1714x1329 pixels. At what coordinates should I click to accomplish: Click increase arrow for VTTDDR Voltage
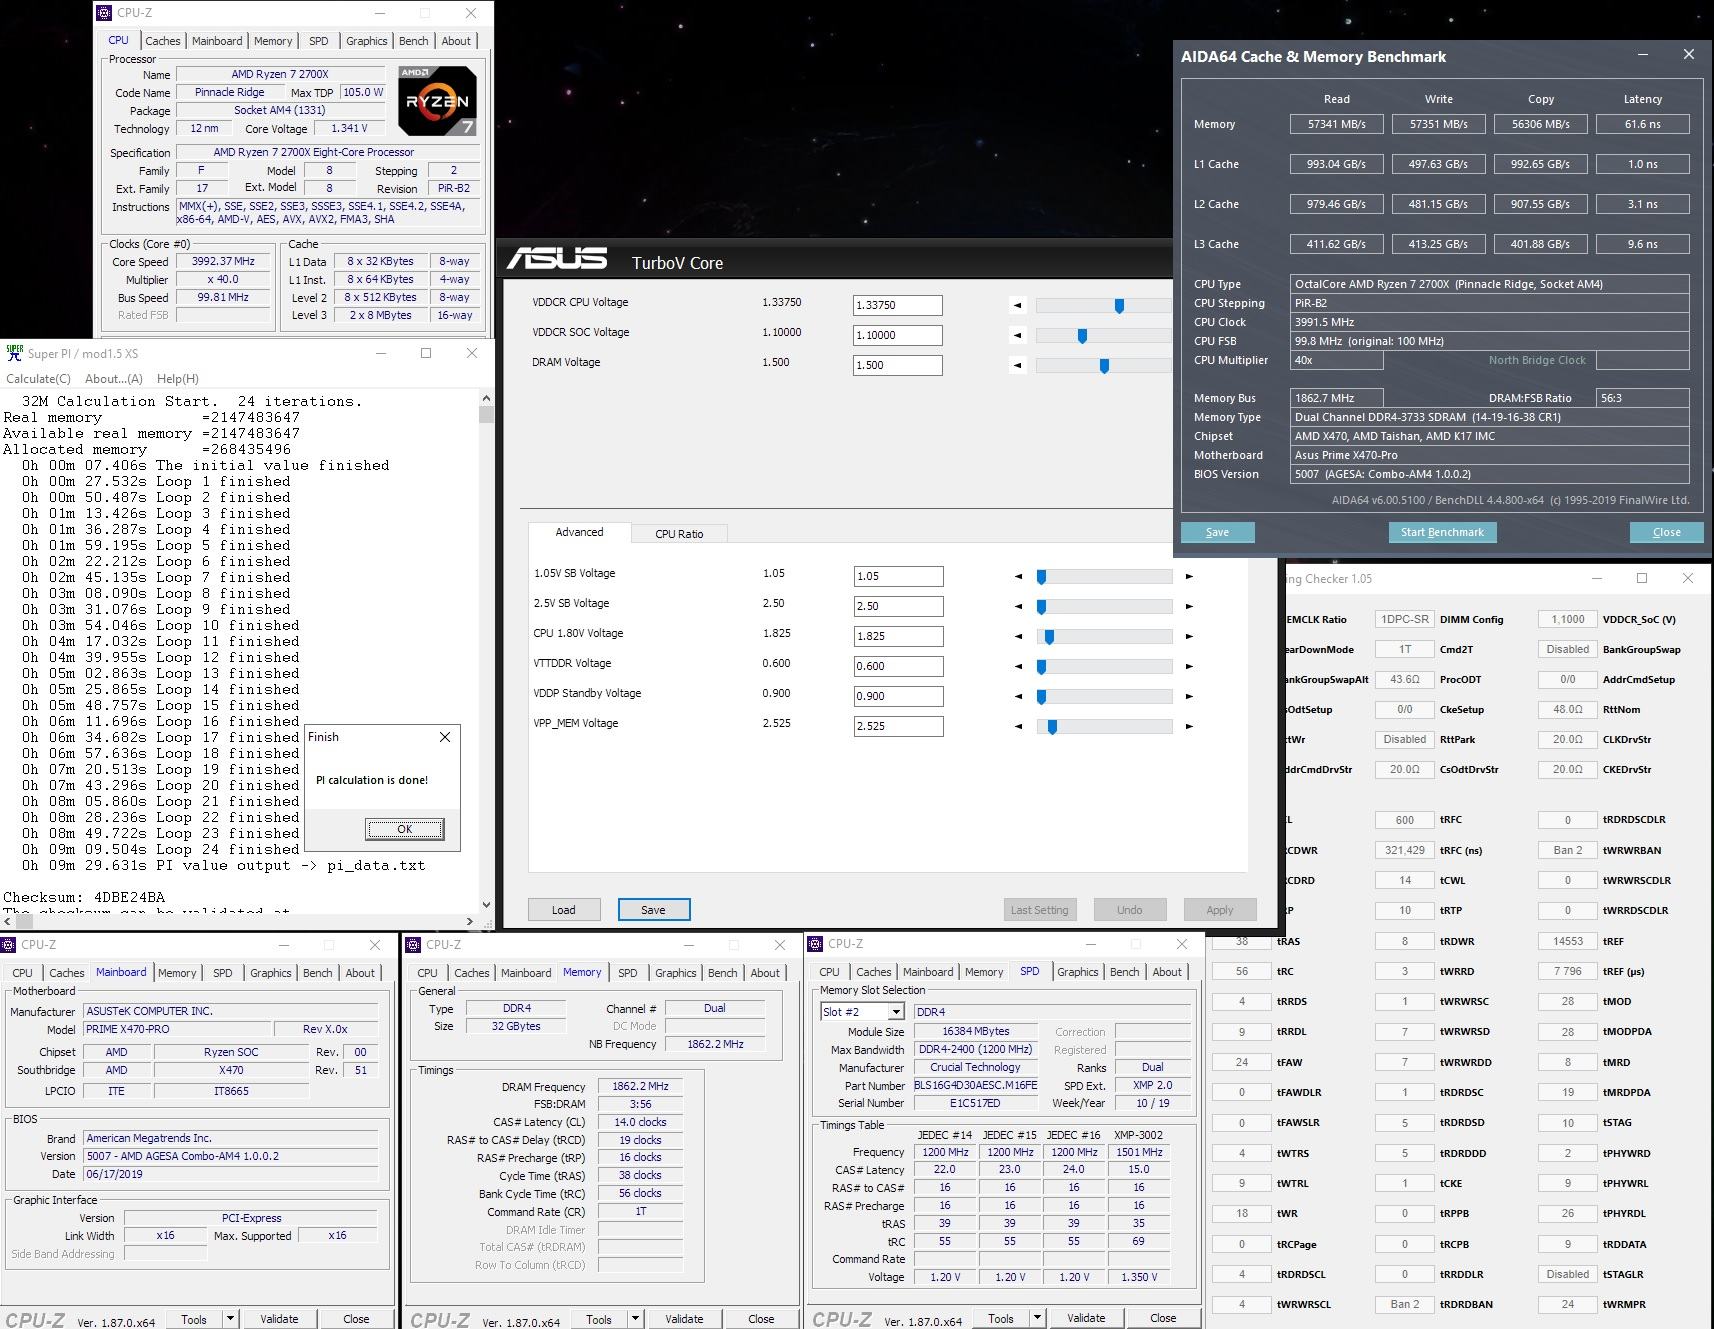1189,667
